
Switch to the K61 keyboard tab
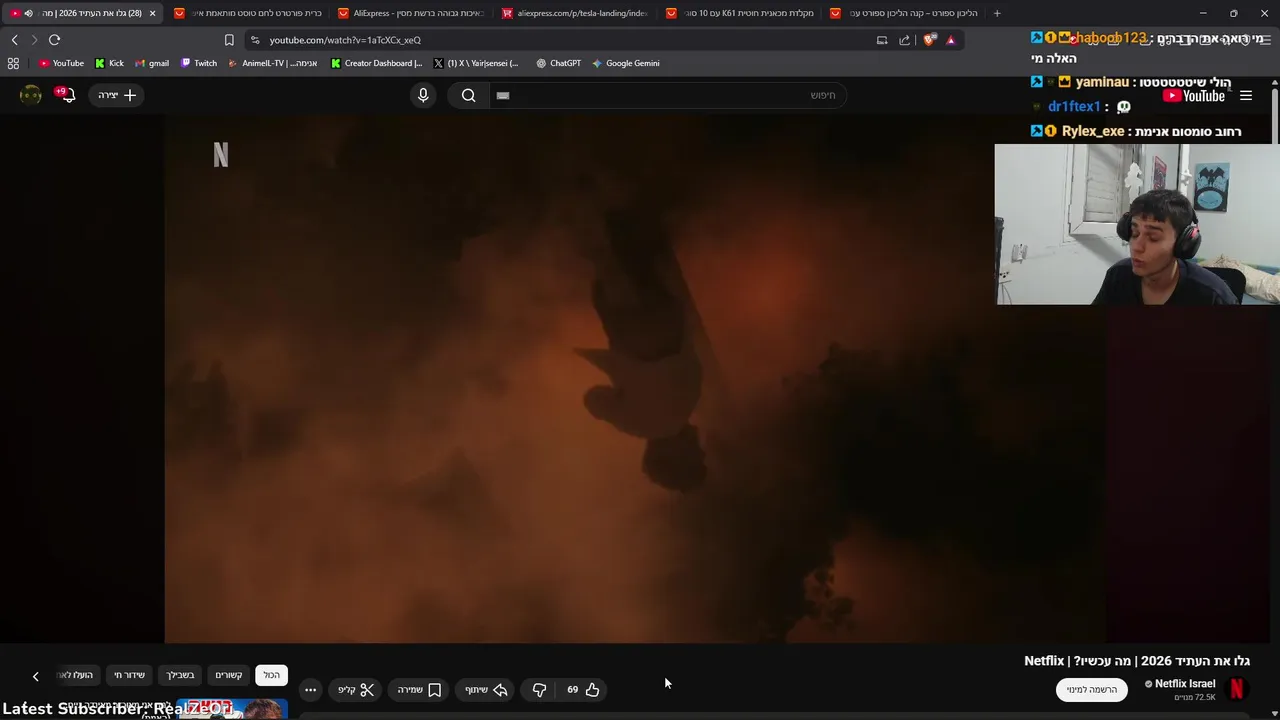pyautogui.click(x=738, y=13)
